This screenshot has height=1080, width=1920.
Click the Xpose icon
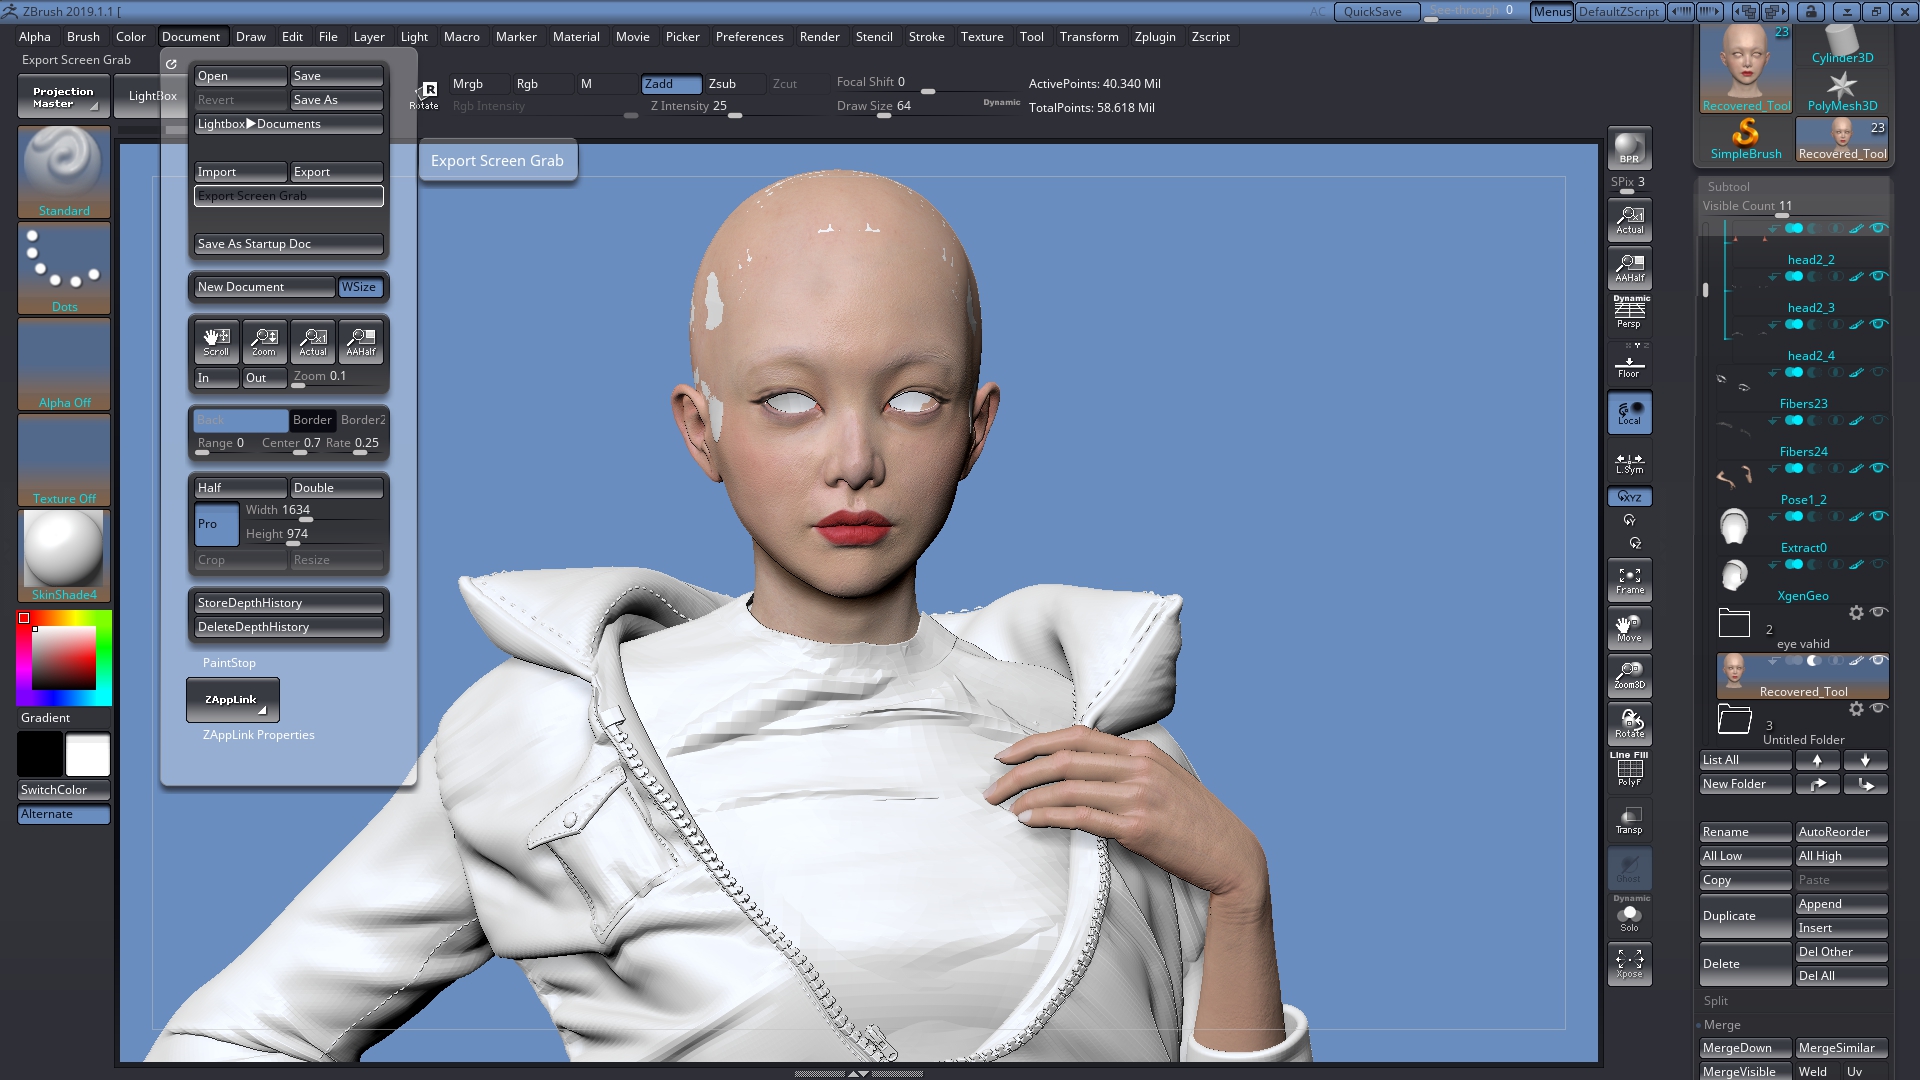[1629, 963]
